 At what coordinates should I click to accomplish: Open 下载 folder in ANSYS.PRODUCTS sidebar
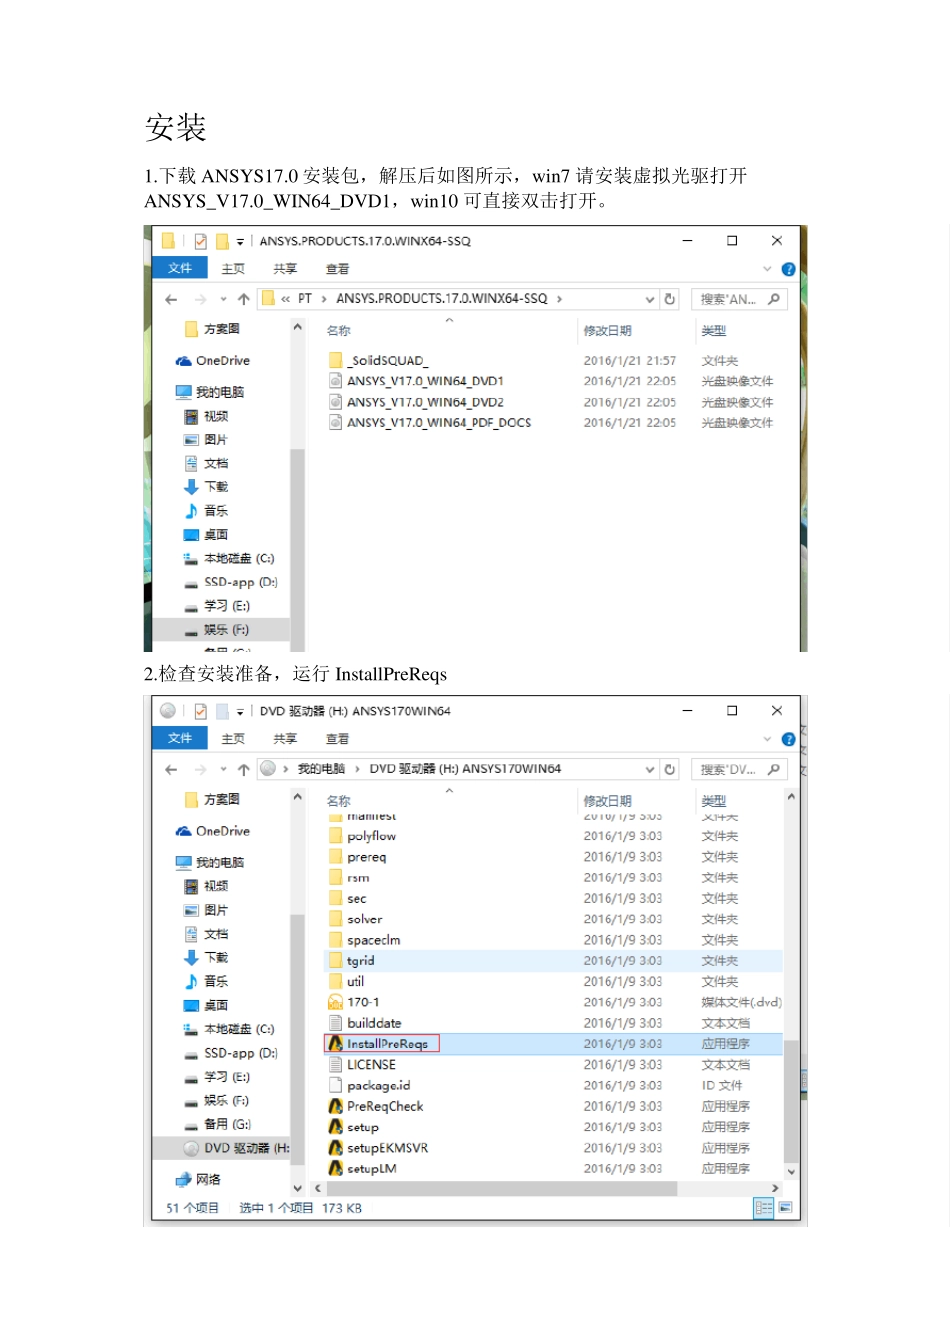tap(207, 487)
